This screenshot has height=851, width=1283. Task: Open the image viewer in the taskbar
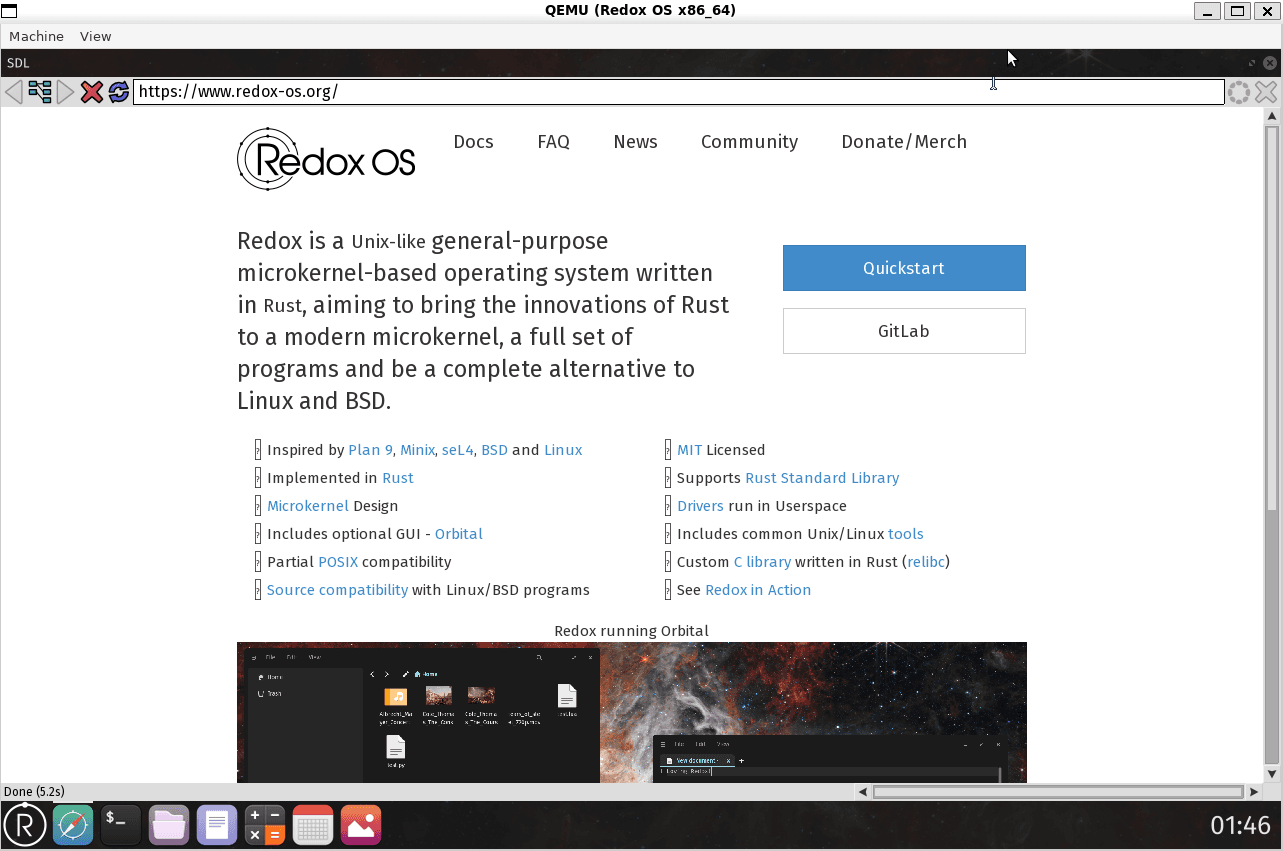pyautogui.click(x=360, y=825)
